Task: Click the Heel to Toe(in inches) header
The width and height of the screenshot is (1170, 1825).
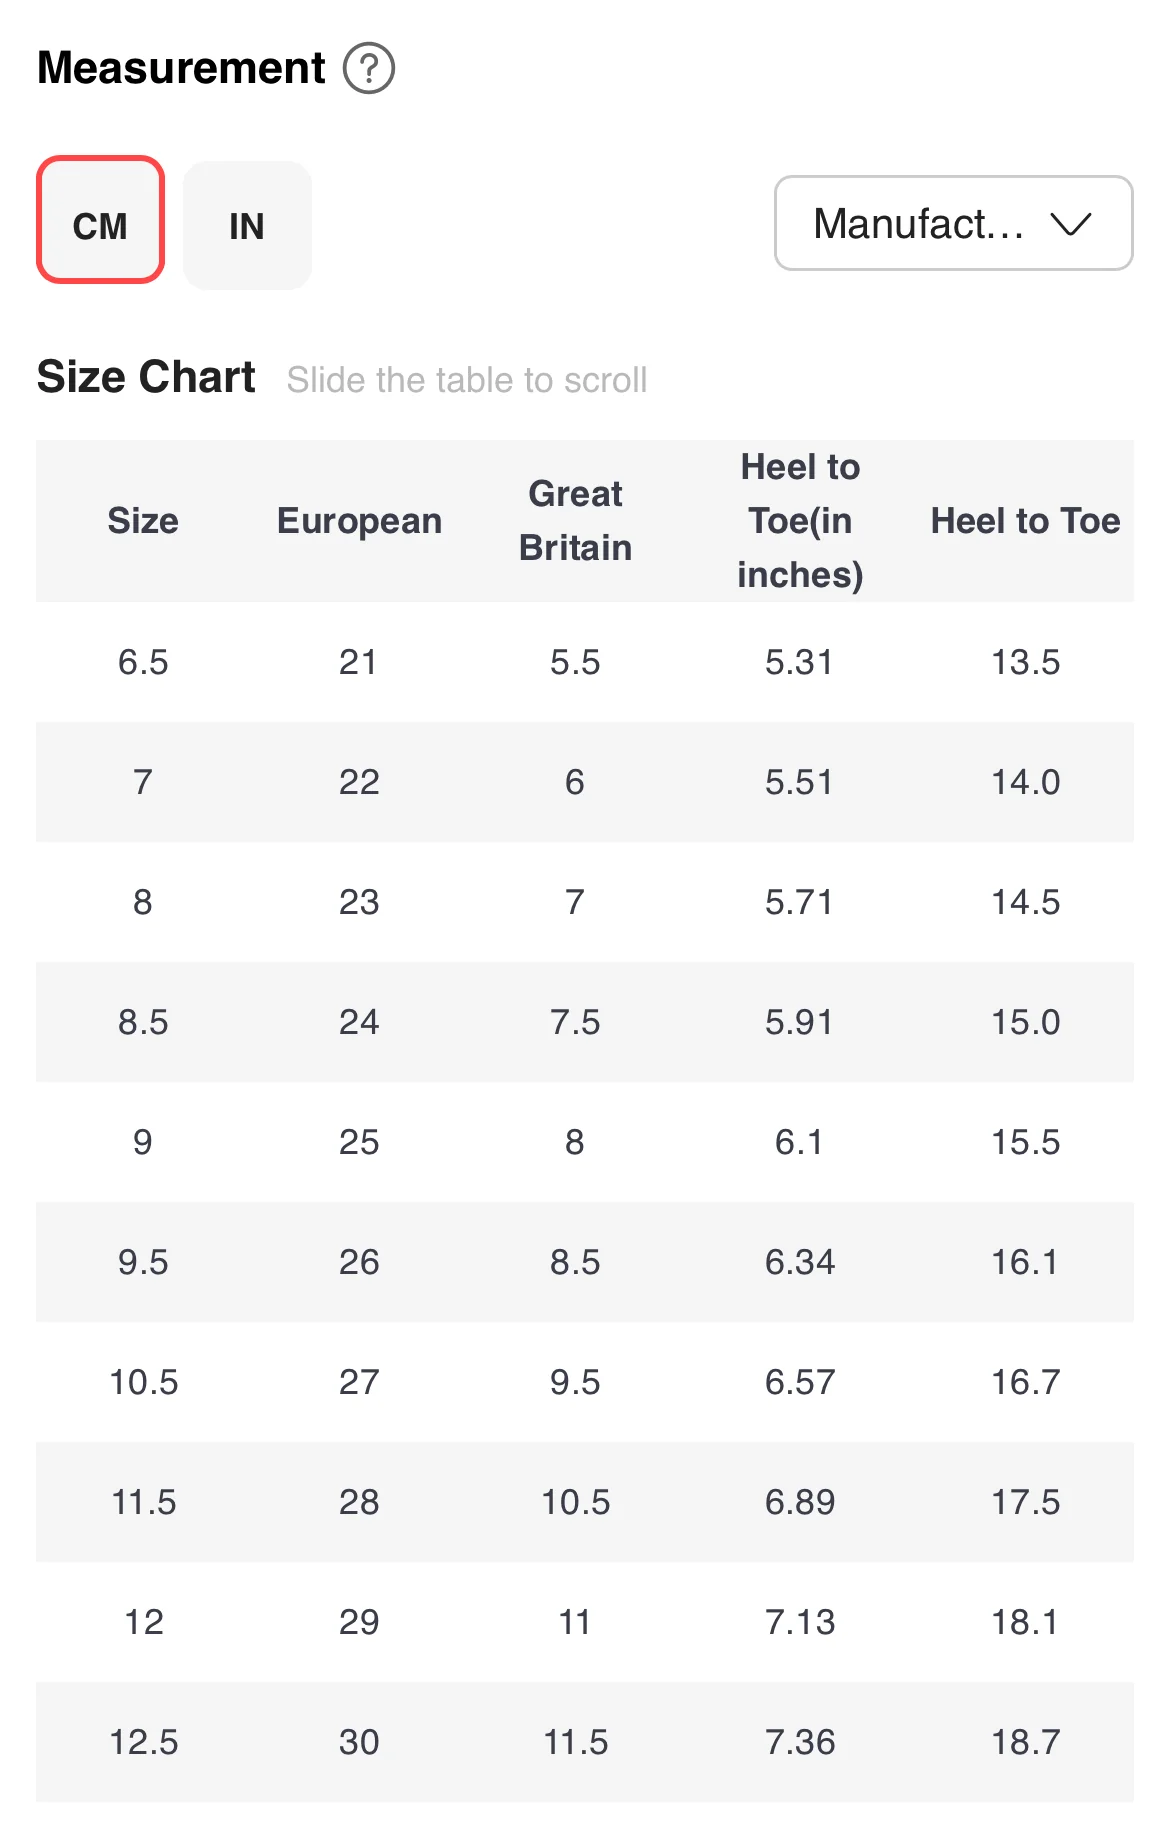Action: point(799,521)
